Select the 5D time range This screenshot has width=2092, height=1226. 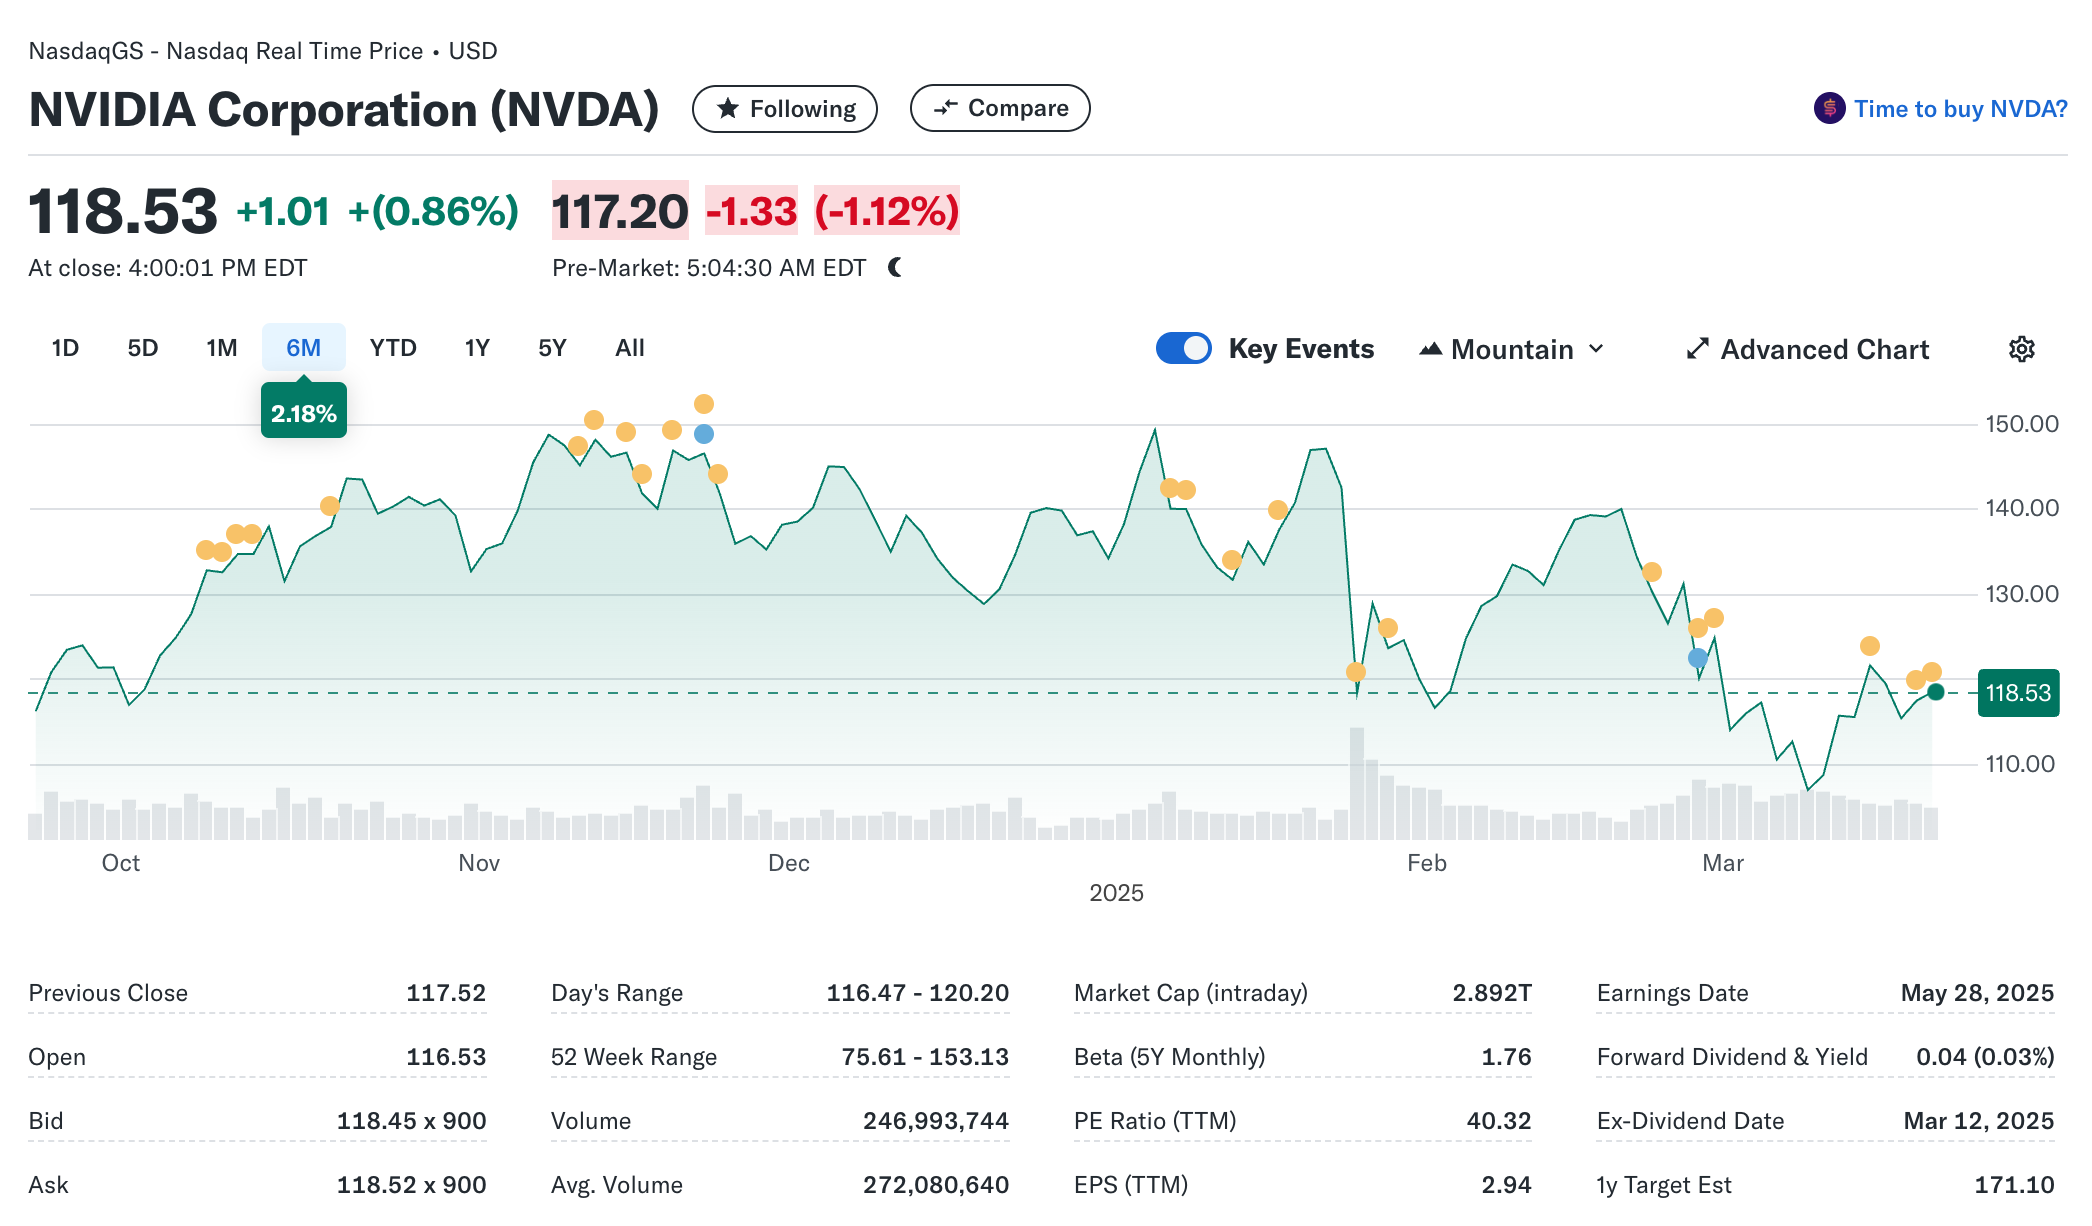tap(143, 348)
